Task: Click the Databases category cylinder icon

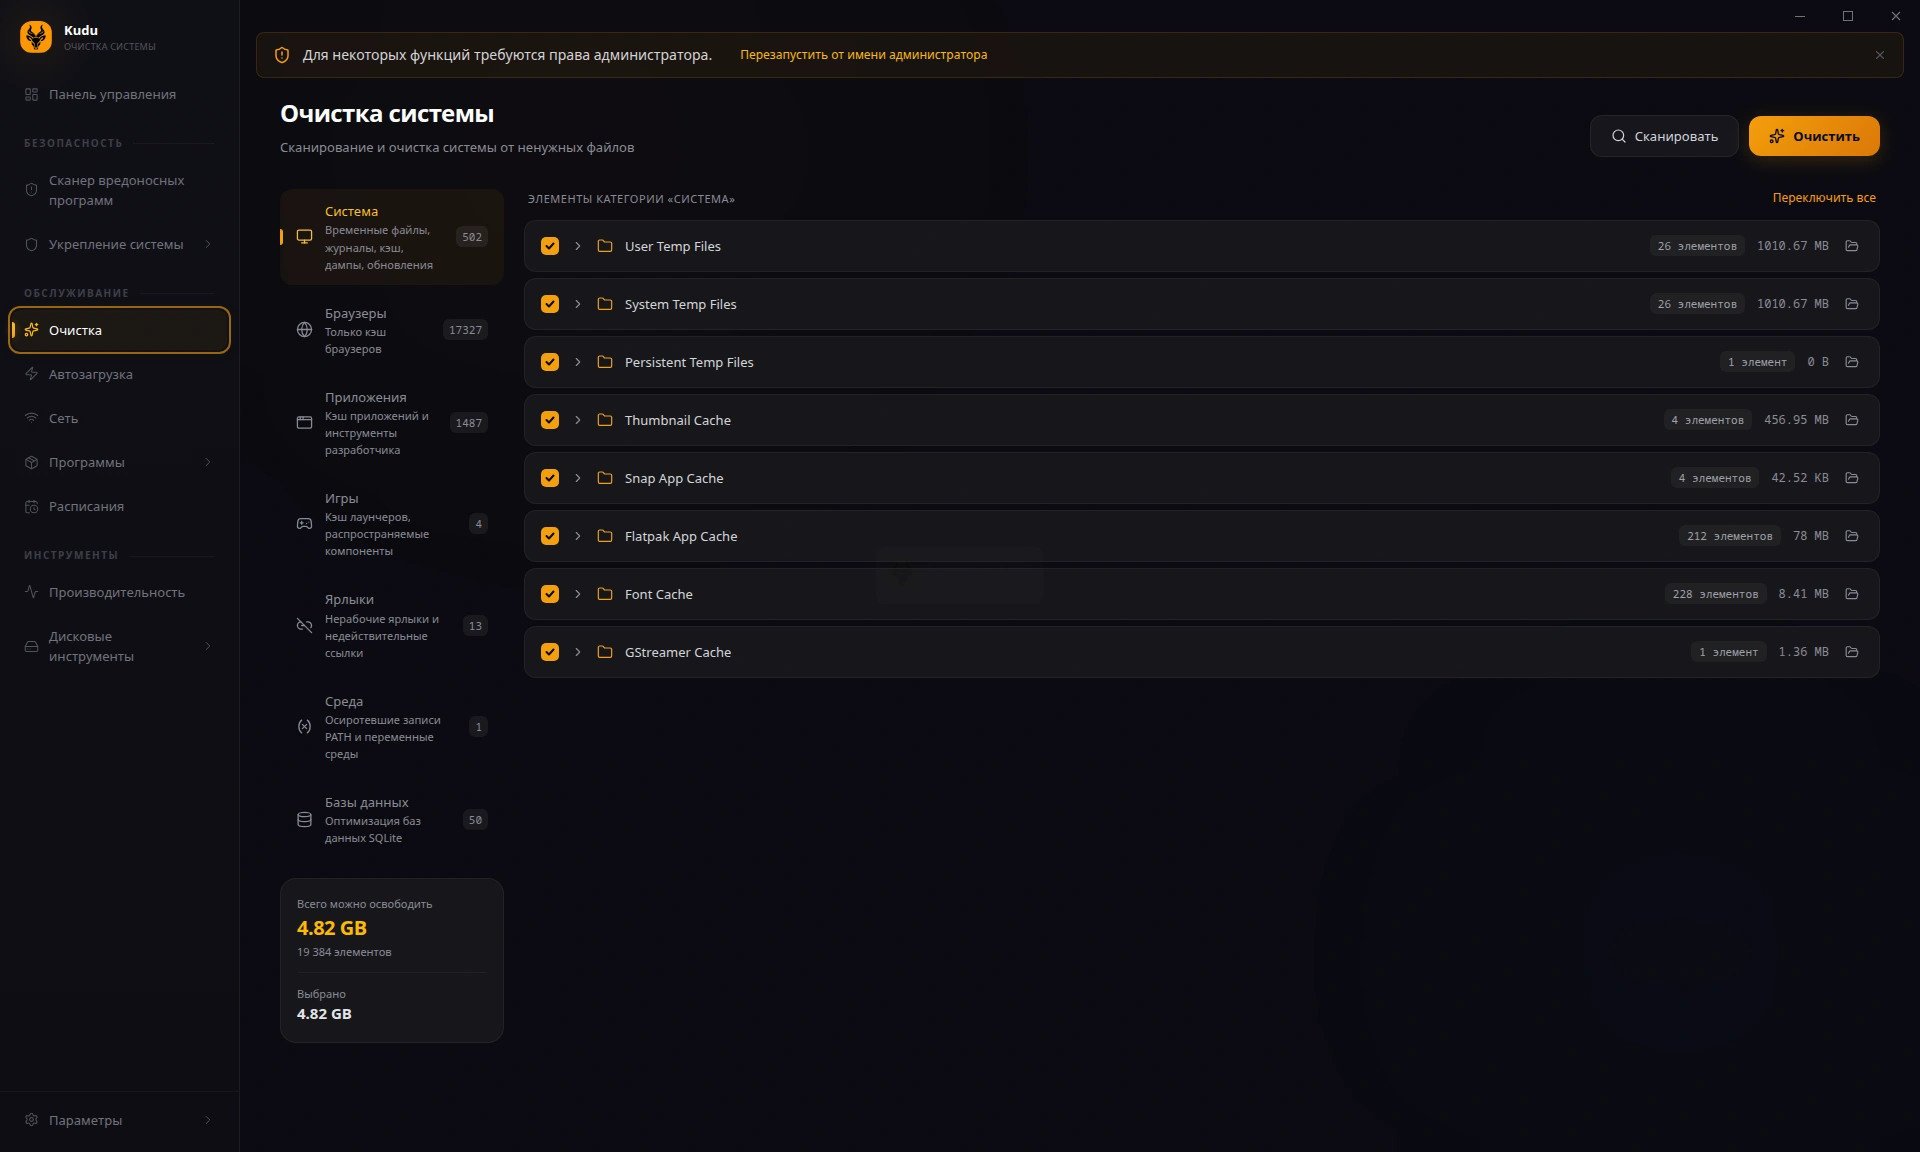Action: 304,820
